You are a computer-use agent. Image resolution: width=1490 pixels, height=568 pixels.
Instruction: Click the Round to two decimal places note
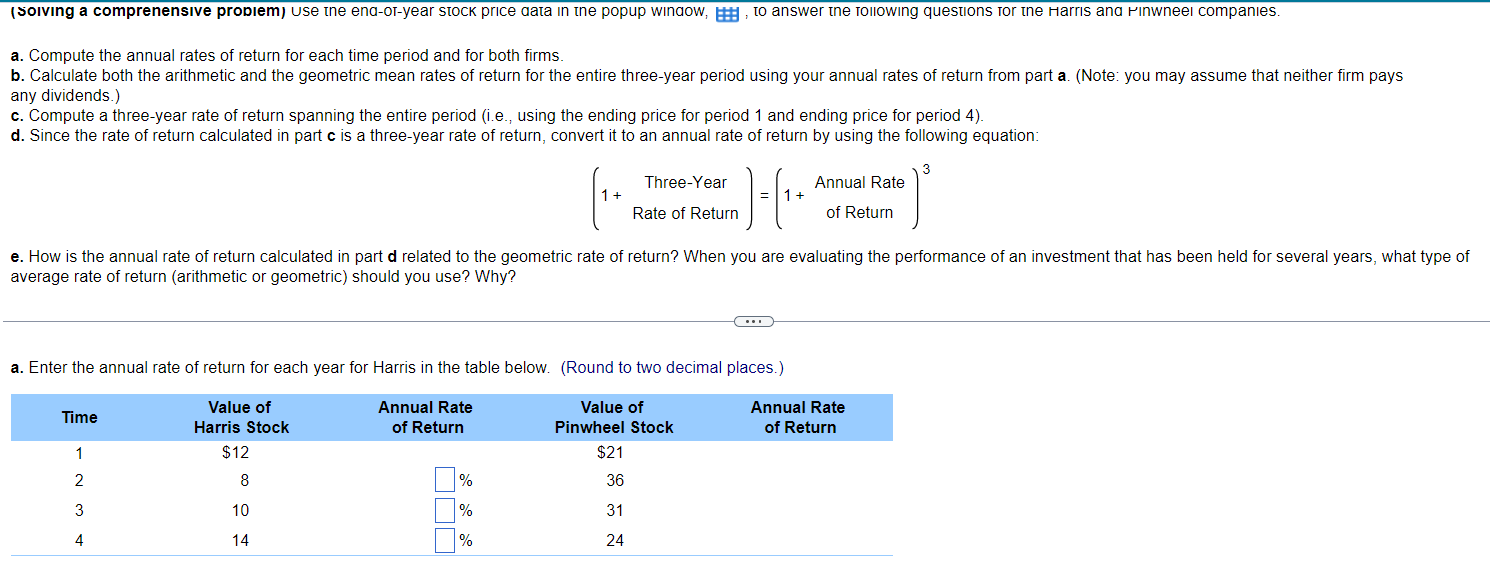673,368
